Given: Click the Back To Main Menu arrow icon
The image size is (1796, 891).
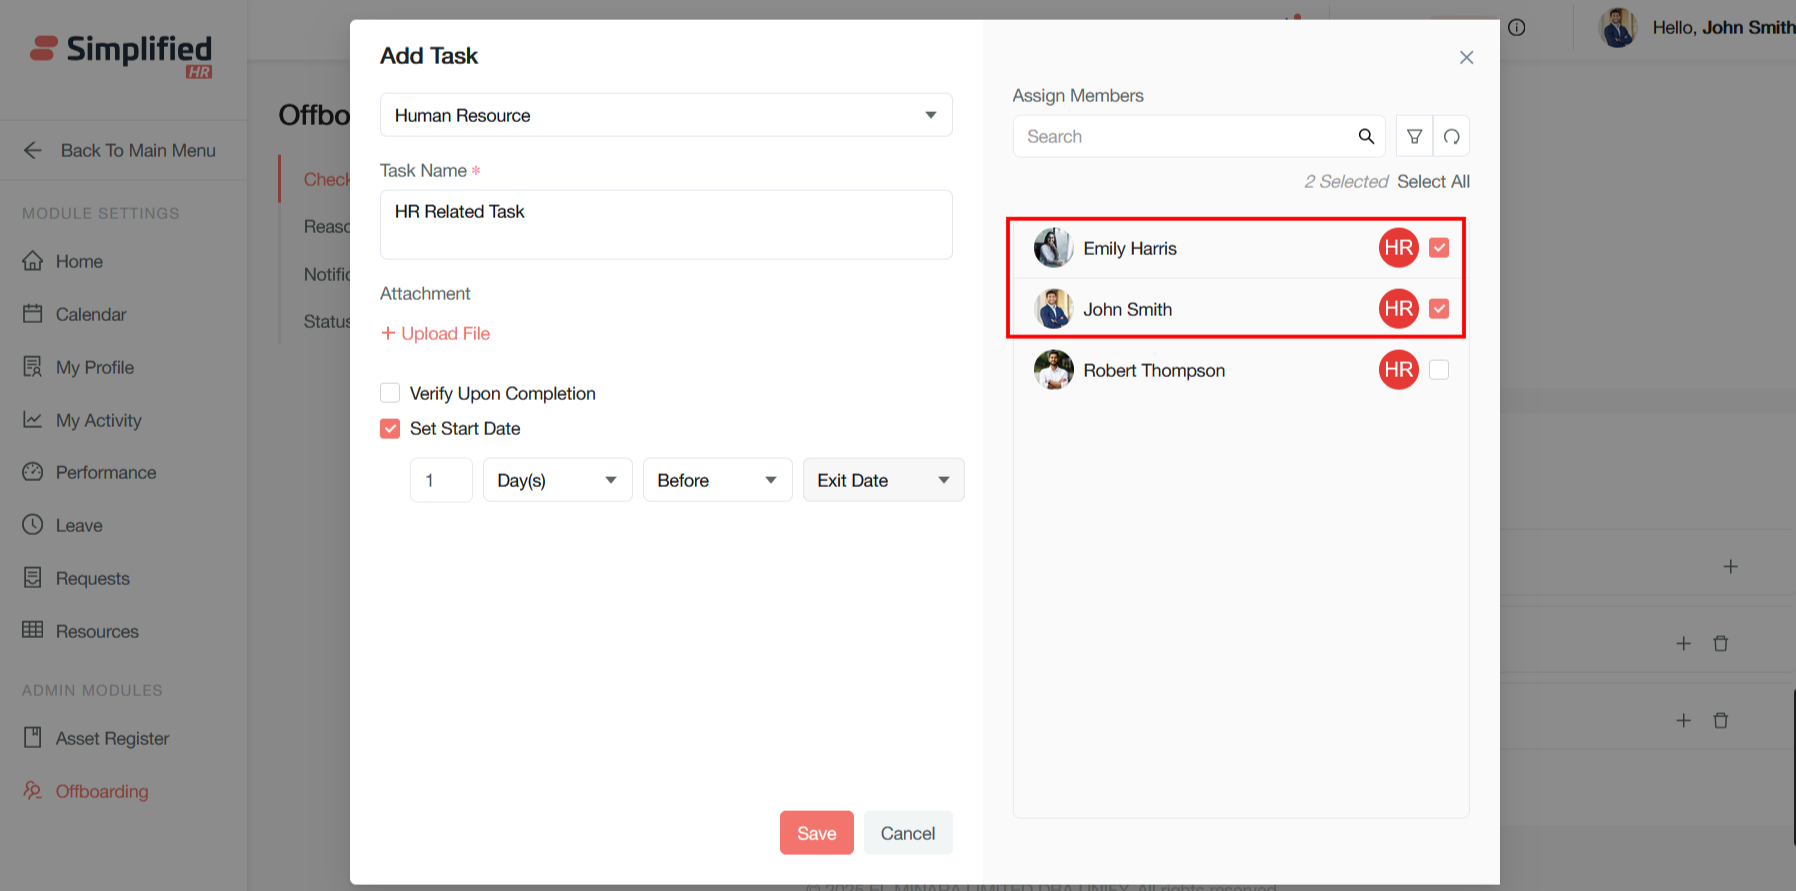Looking at the screenshot, I should (33, 150).
